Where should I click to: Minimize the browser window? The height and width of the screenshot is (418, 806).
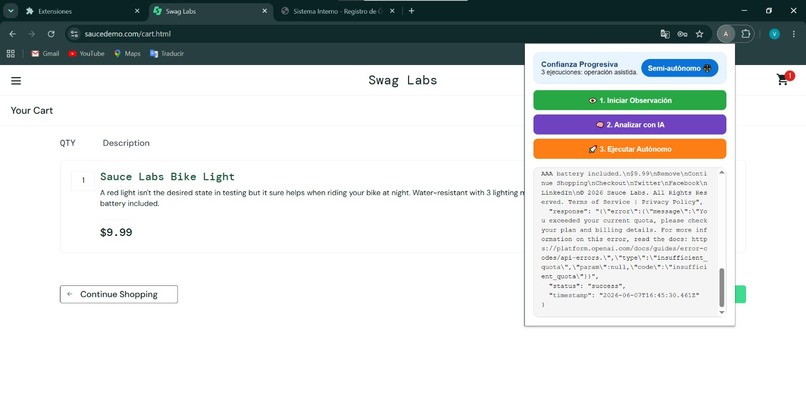pyautogui.click(x=744, y=11)
